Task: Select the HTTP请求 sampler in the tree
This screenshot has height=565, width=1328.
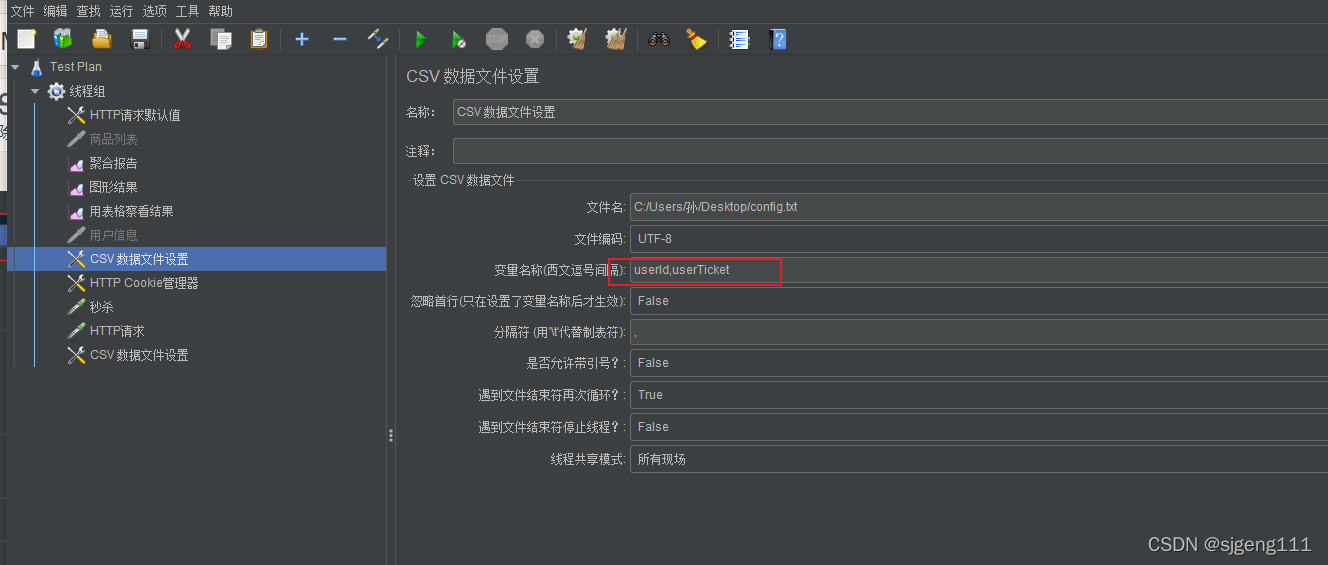Action: [x=117, y=331]
